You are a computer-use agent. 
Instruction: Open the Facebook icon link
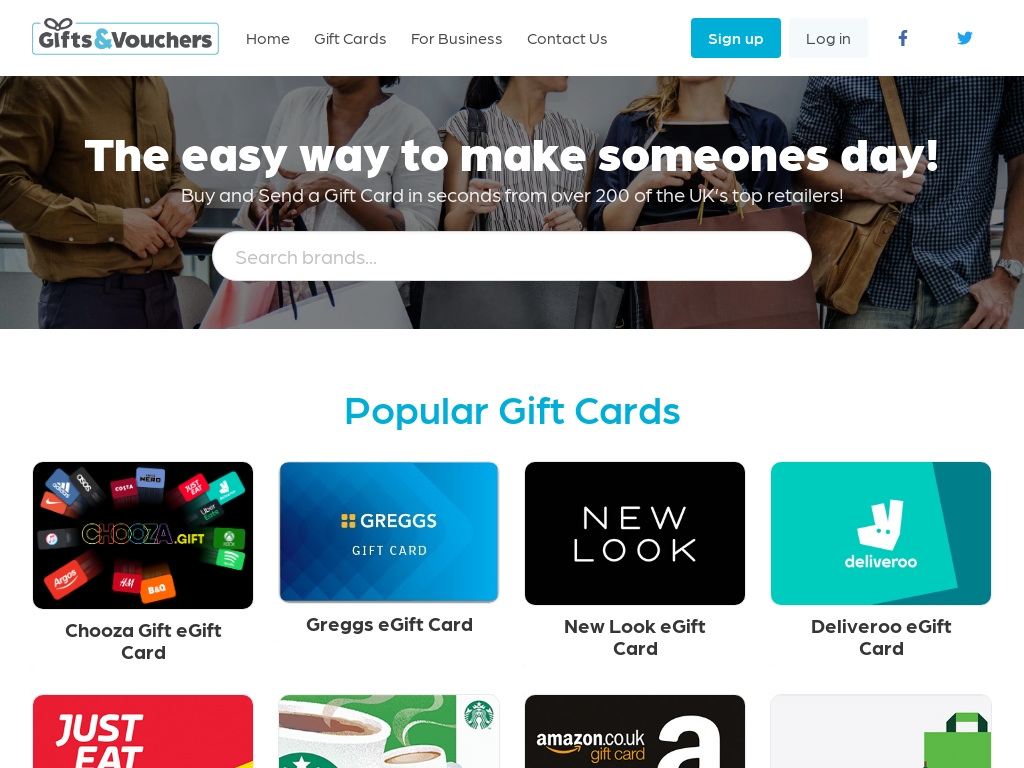[903, 38]
